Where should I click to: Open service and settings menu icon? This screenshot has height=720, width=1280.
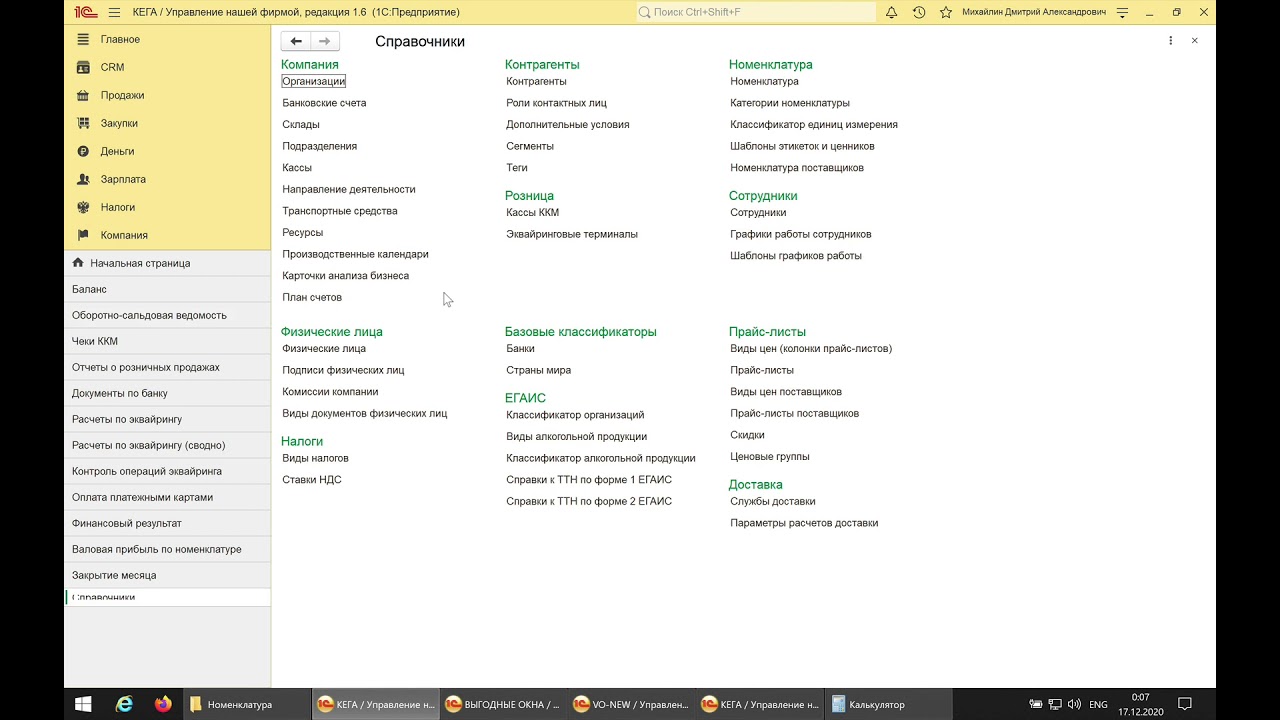1122,12
